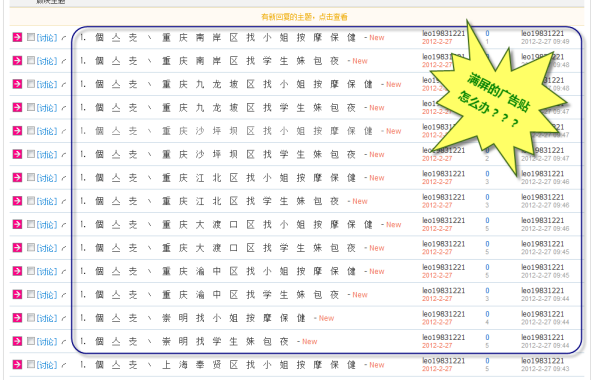595x380 pixels.
Task: Click pink arrow icon of 九龙坡区 按摩保健 thread
Action: 17,84
